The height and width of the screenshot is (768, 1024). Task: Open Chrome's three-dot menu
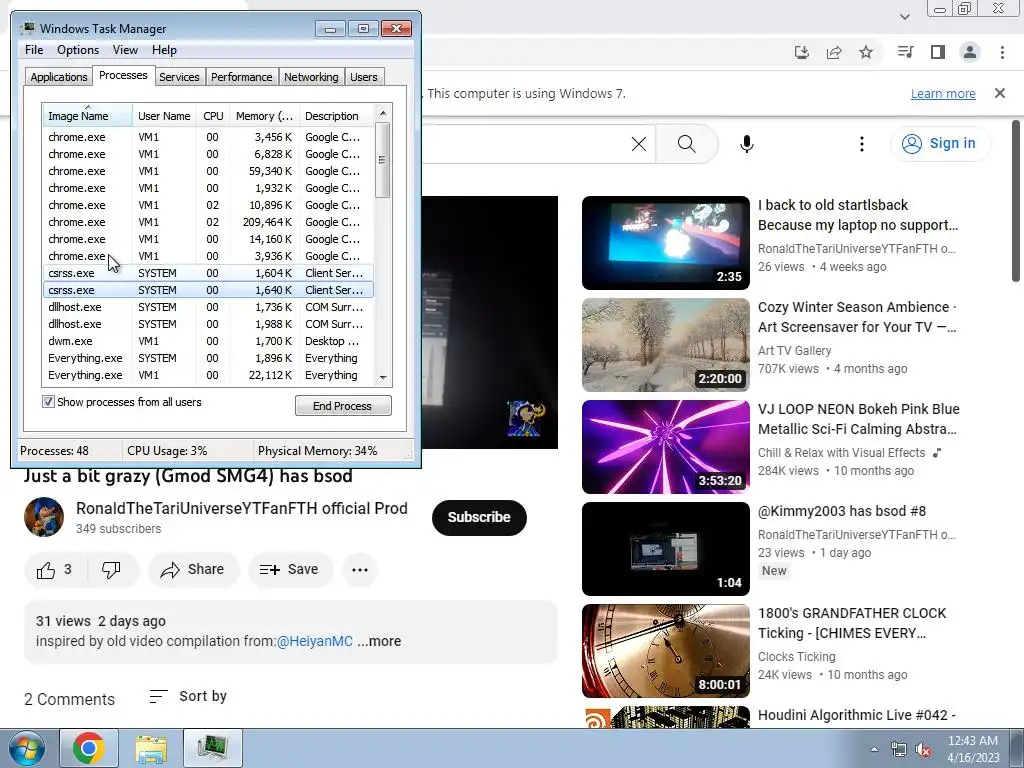[x=1002, y=52]
